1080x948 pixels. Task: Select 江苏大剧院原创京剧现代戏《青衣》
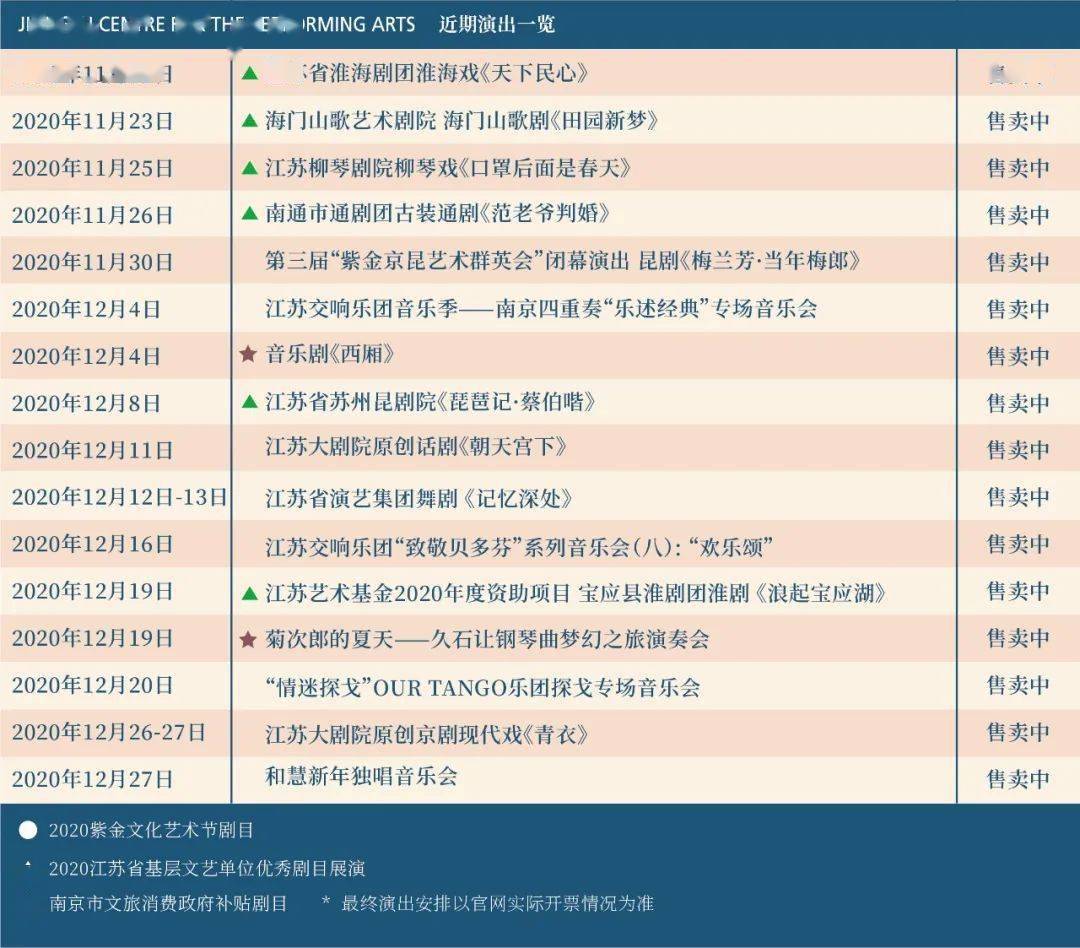tap(427, 734)
